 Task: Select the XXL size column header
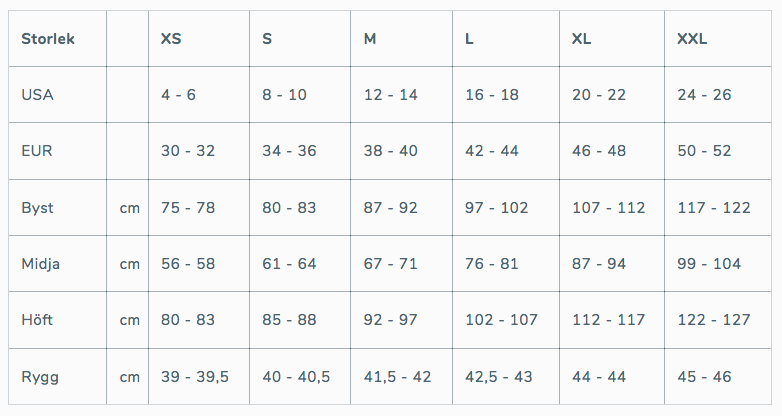(x=718, y=38)
